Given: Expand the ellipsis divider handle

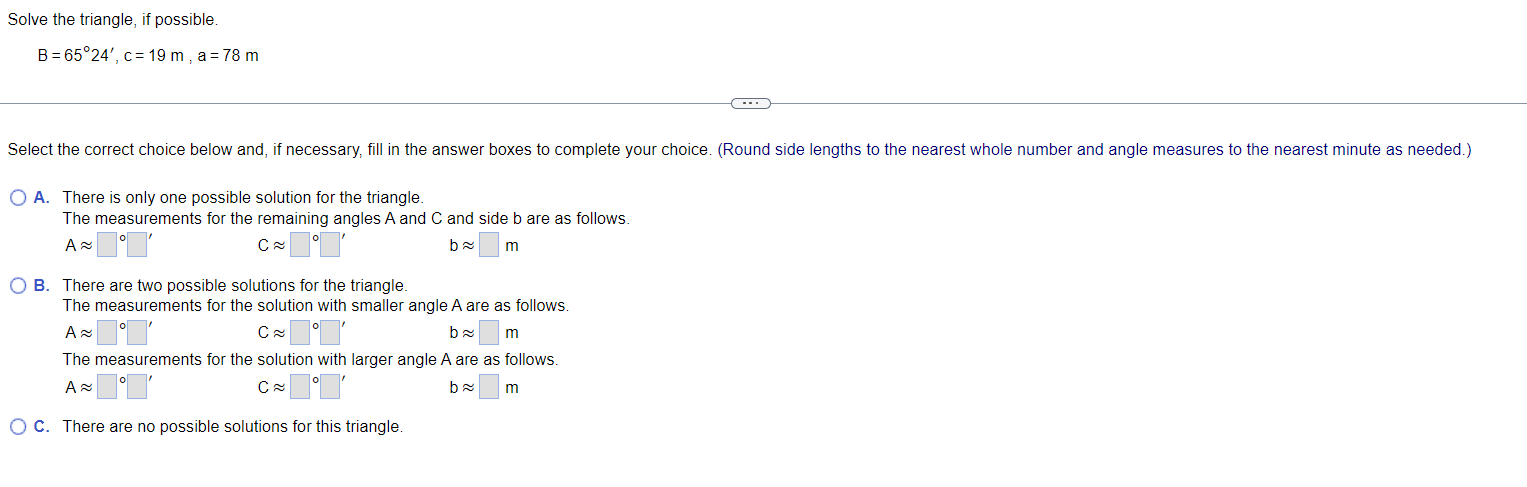Looking at the screenshot, I should [x=751, y=102].
